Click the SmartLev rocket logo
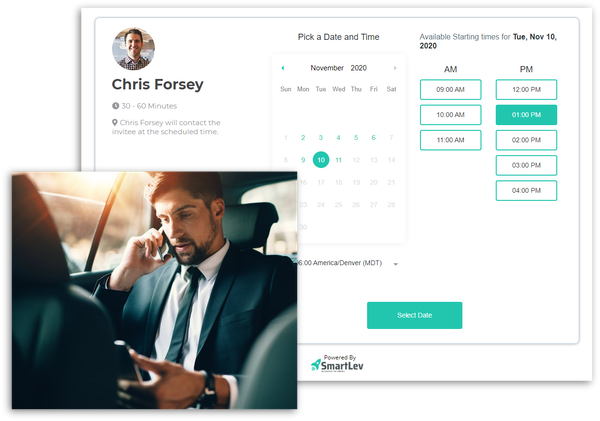Viewport: 600px width, 421px height. 316,364
